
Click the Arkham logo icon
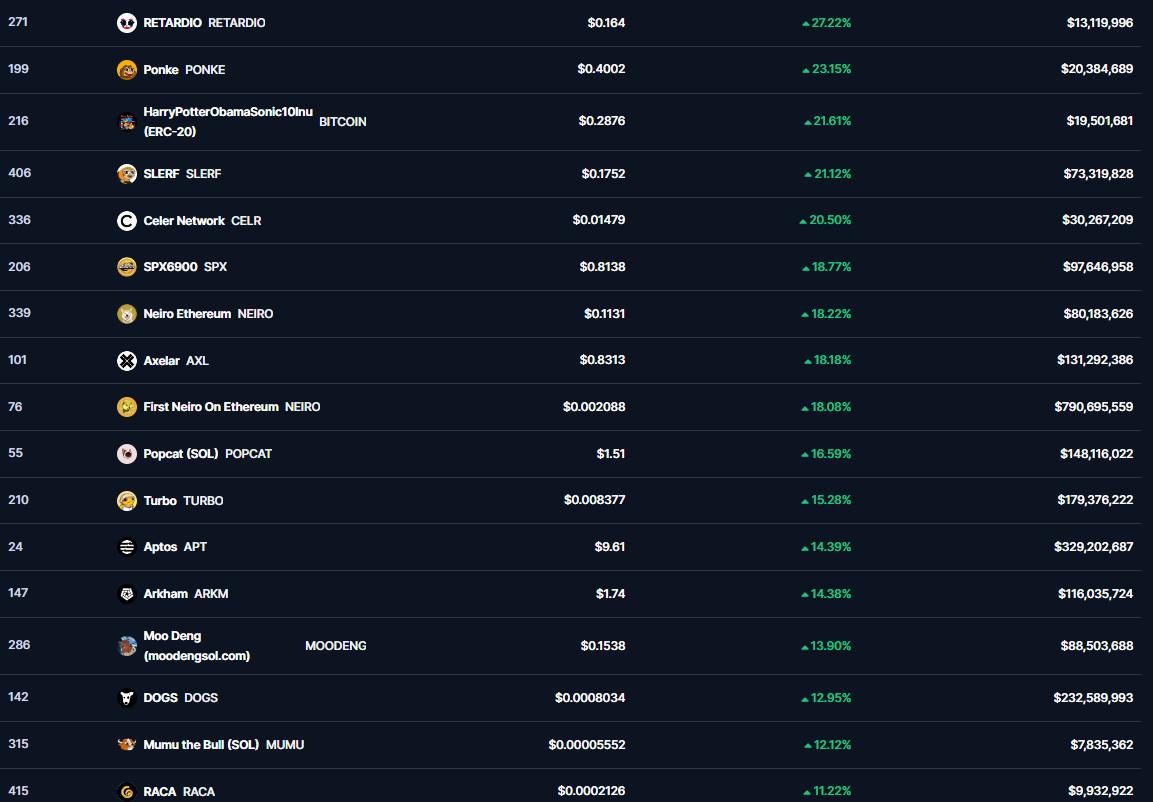[127, 594]
